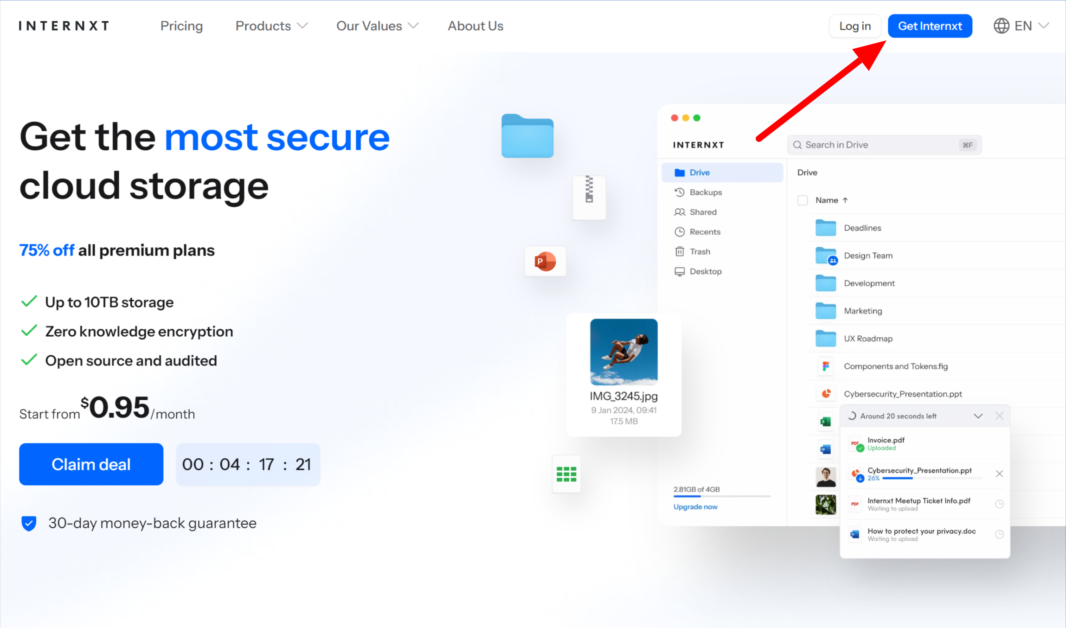Image resolution: width=1066 pixels, height=628 pixels.
Task: Click the Upgrade now link
Action: (695, 507)
